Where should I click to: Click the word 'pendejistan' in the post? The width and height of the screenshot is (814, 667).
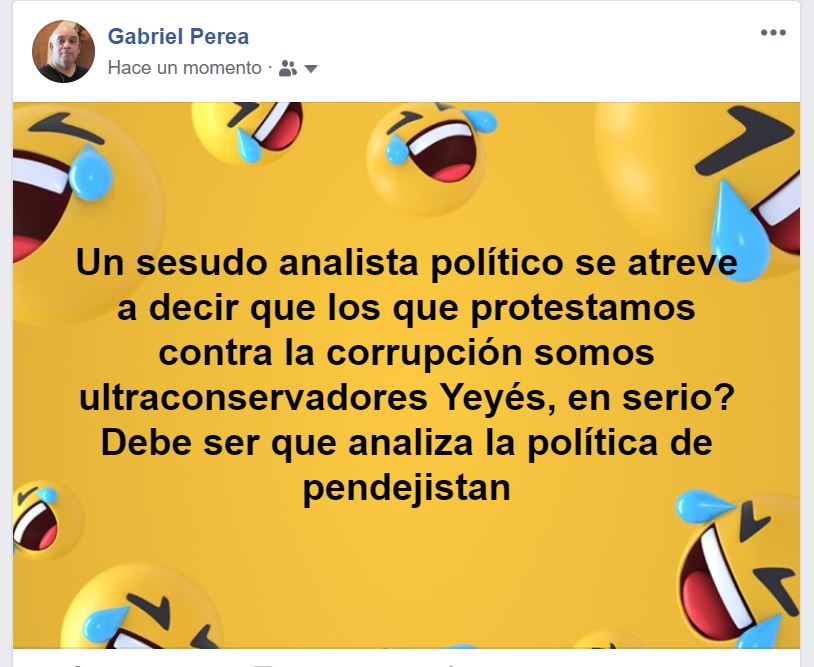point(406,487)
